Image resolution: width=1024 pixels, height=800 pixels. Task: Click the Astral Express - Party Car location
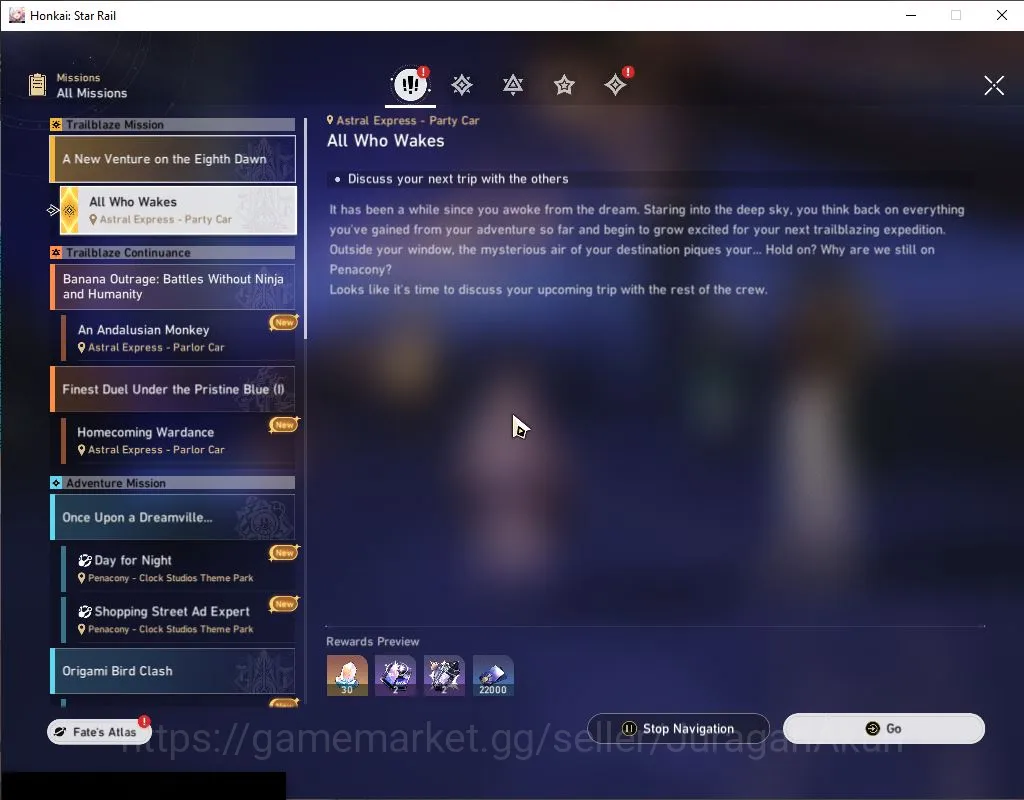(x=403, y=120)
